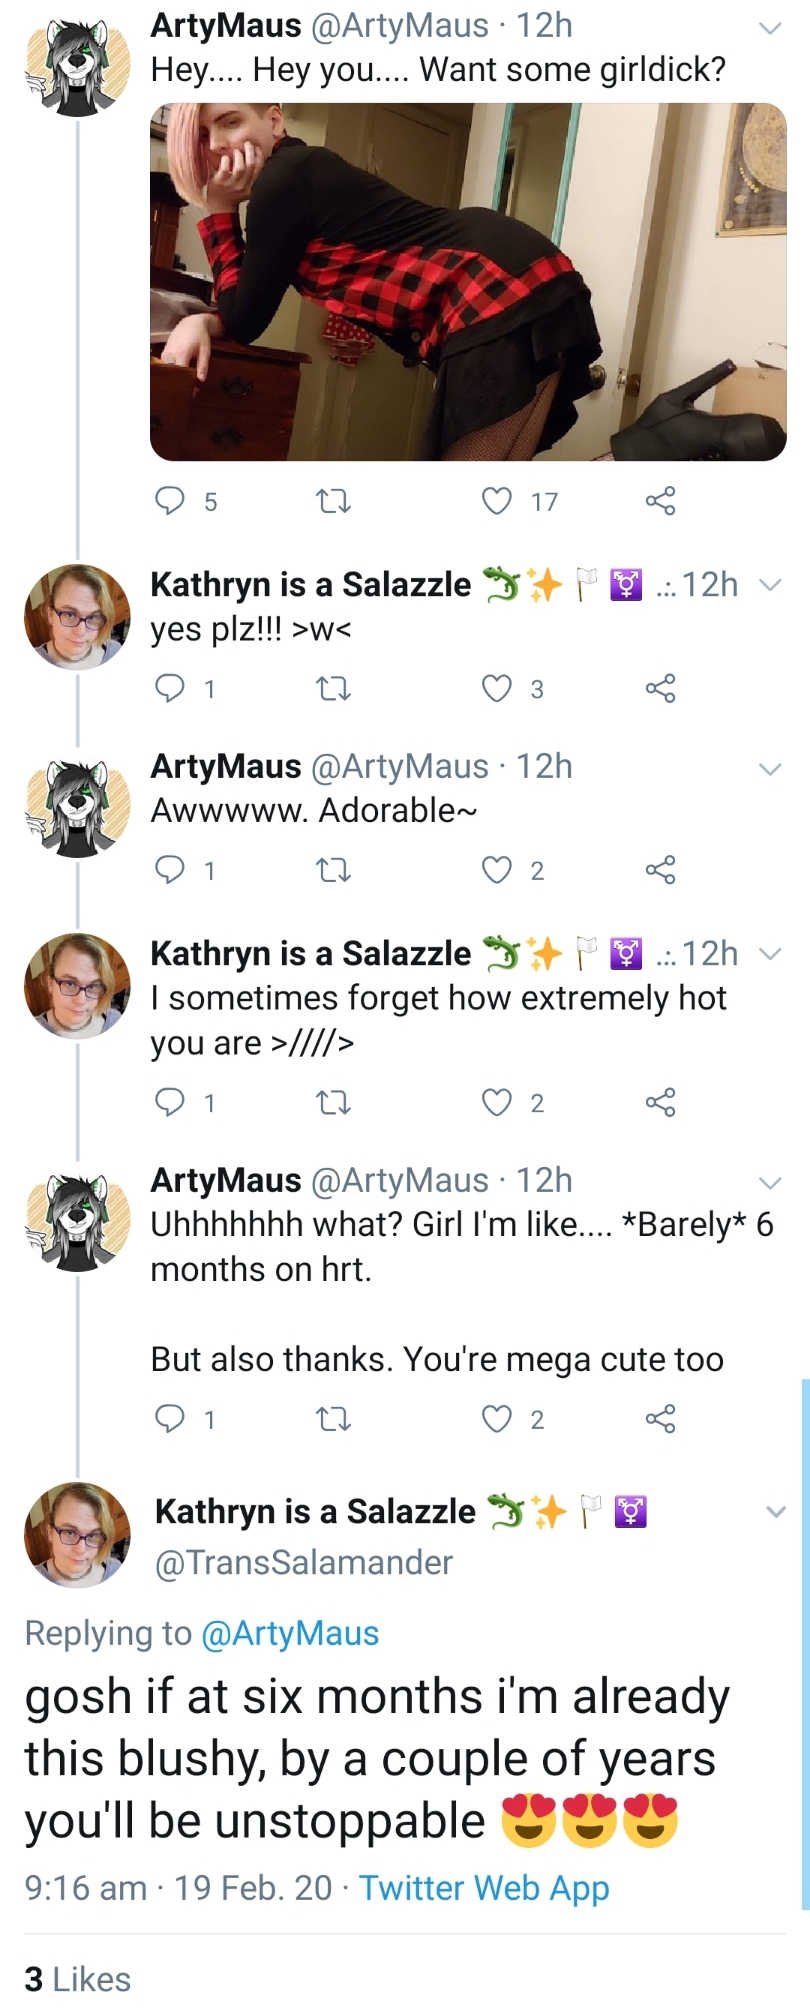The image size is (810, 2012).
Task: Open the @ArtyMaus mention link after 'Replying to'
Action: (290, 1633)
